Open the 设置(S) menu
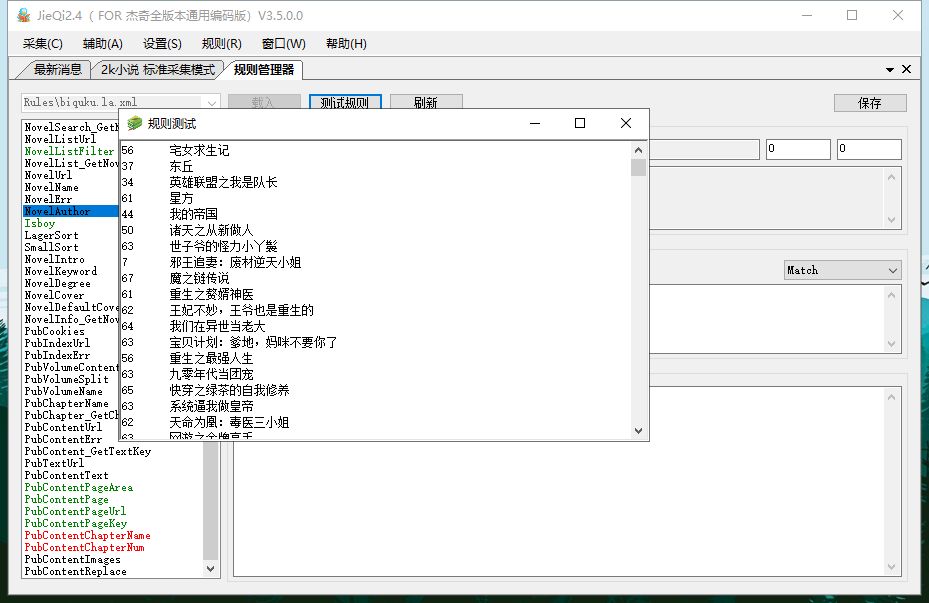 pyautogui.click(x=162, y=44)
